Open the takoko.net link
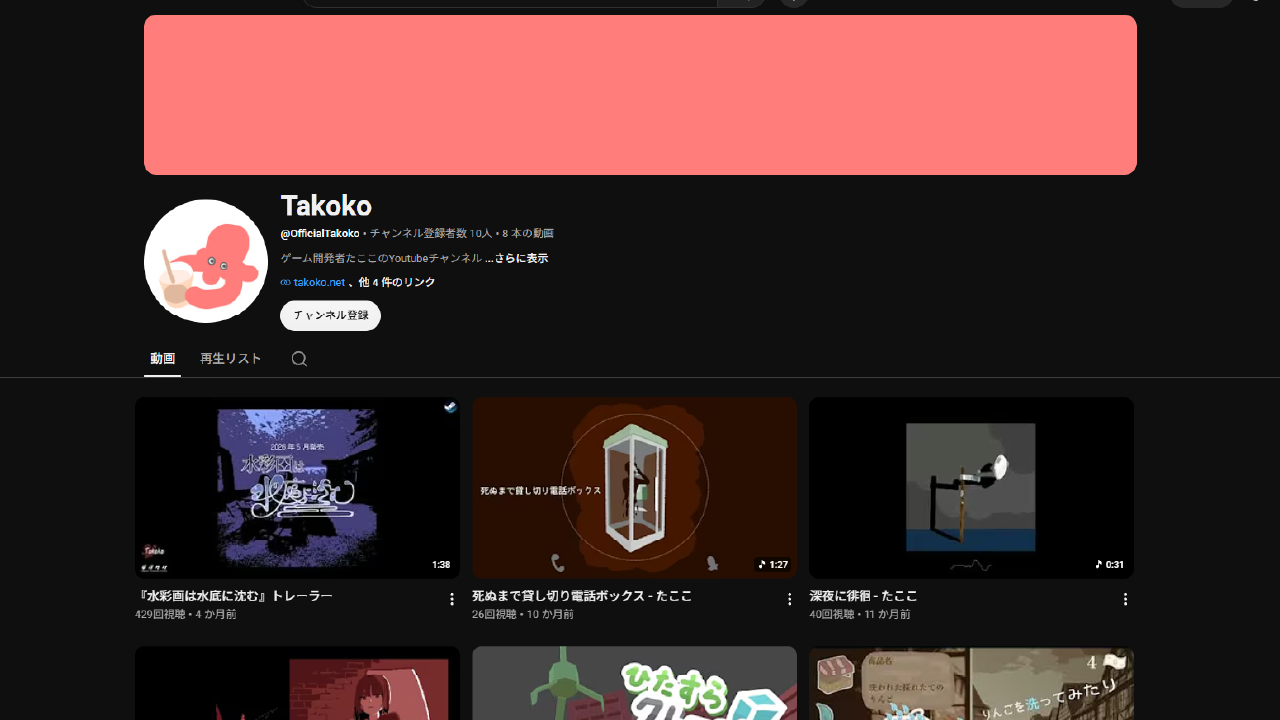The image size is (1280, 720). point(319,283)
